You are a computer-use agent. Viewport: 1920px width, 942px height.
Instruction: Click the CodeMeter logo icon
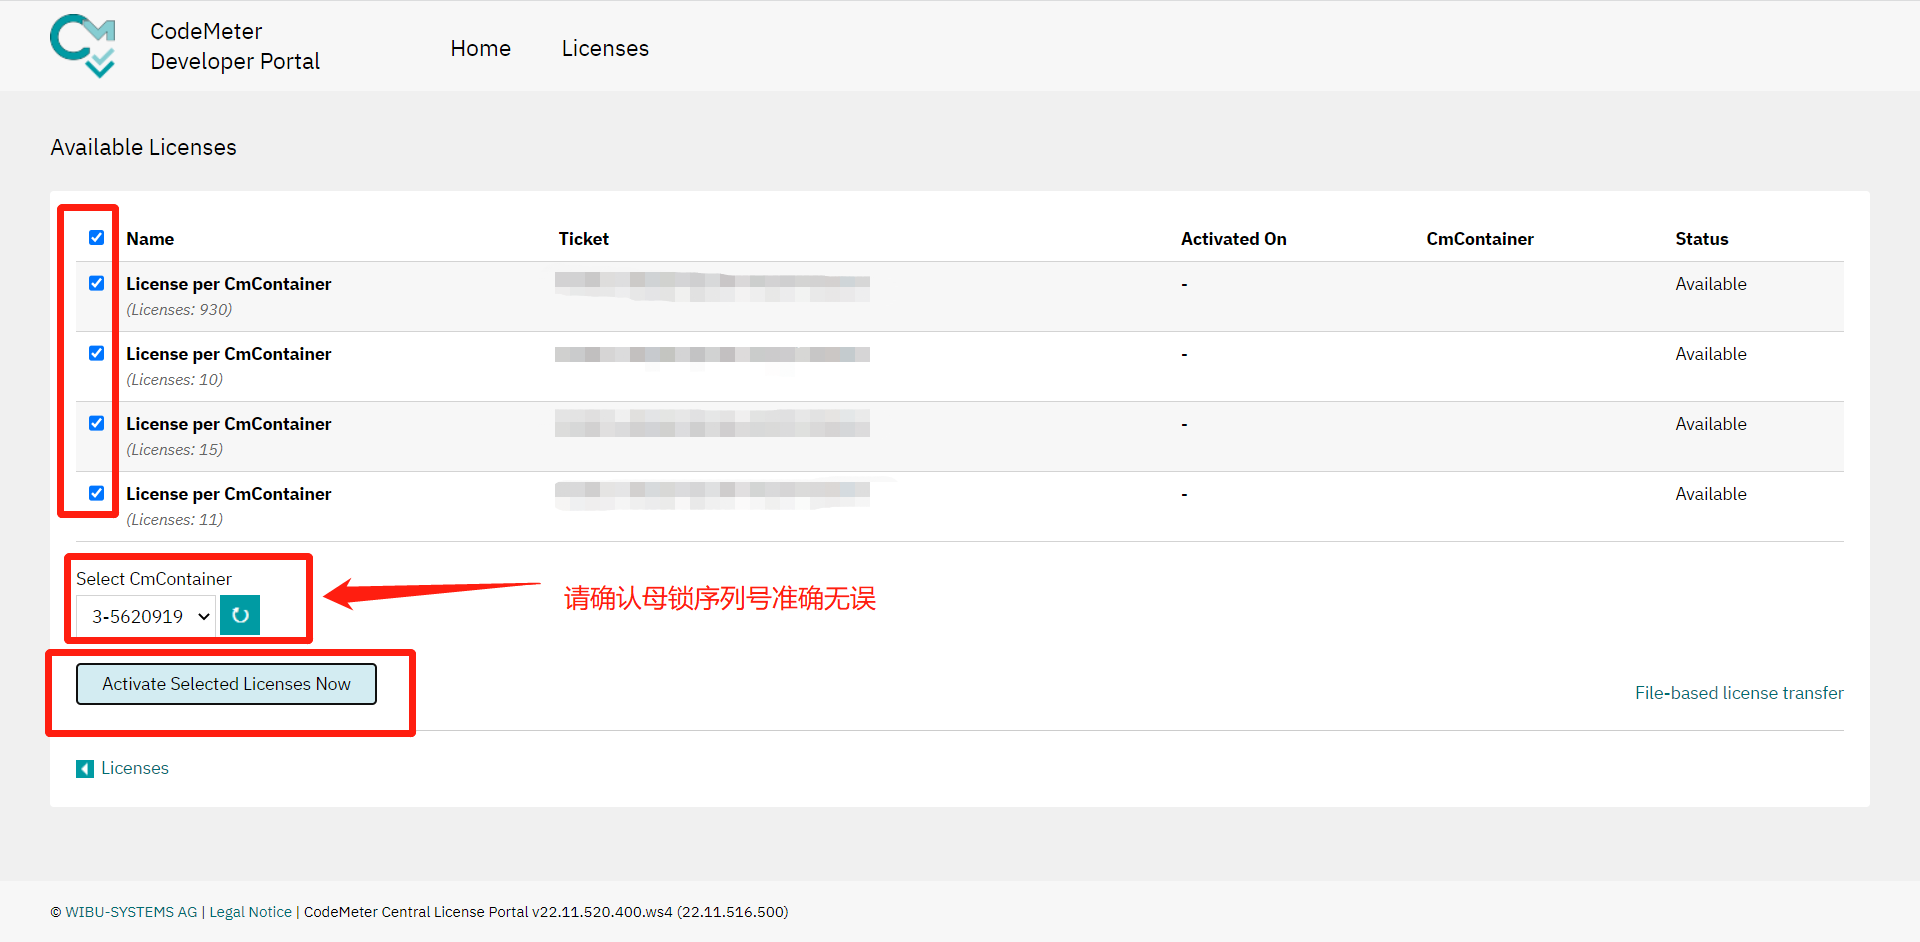[x=83, y=46]
